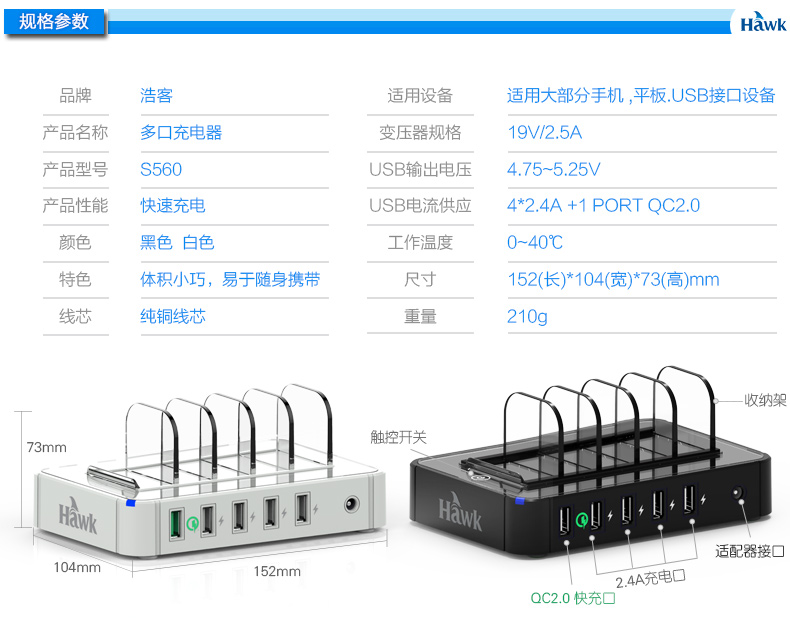The height and width of the screenshot is (626, 790).
Task: Click the 适配器接口 label
Action: (x=750, y=551)
